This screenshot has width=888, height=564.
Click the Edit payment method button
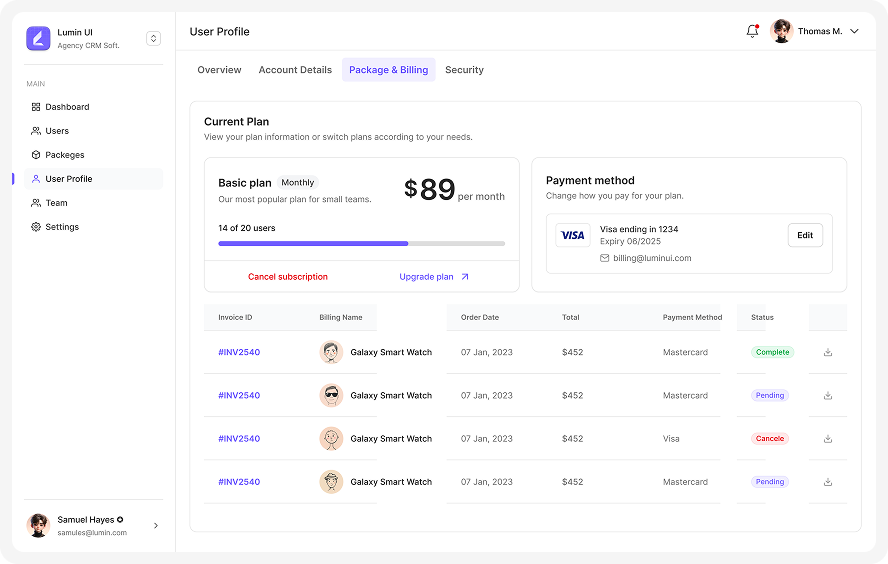[805, 236]
